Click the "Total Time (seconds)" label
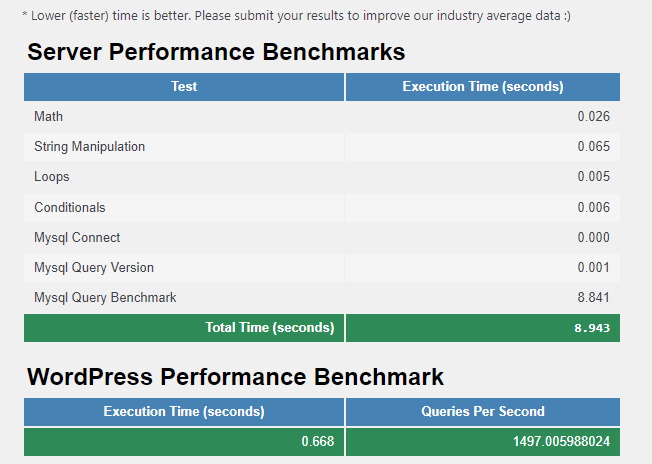Screen dimensions: 652x464 pyautogui.click(x=270, y=328)
